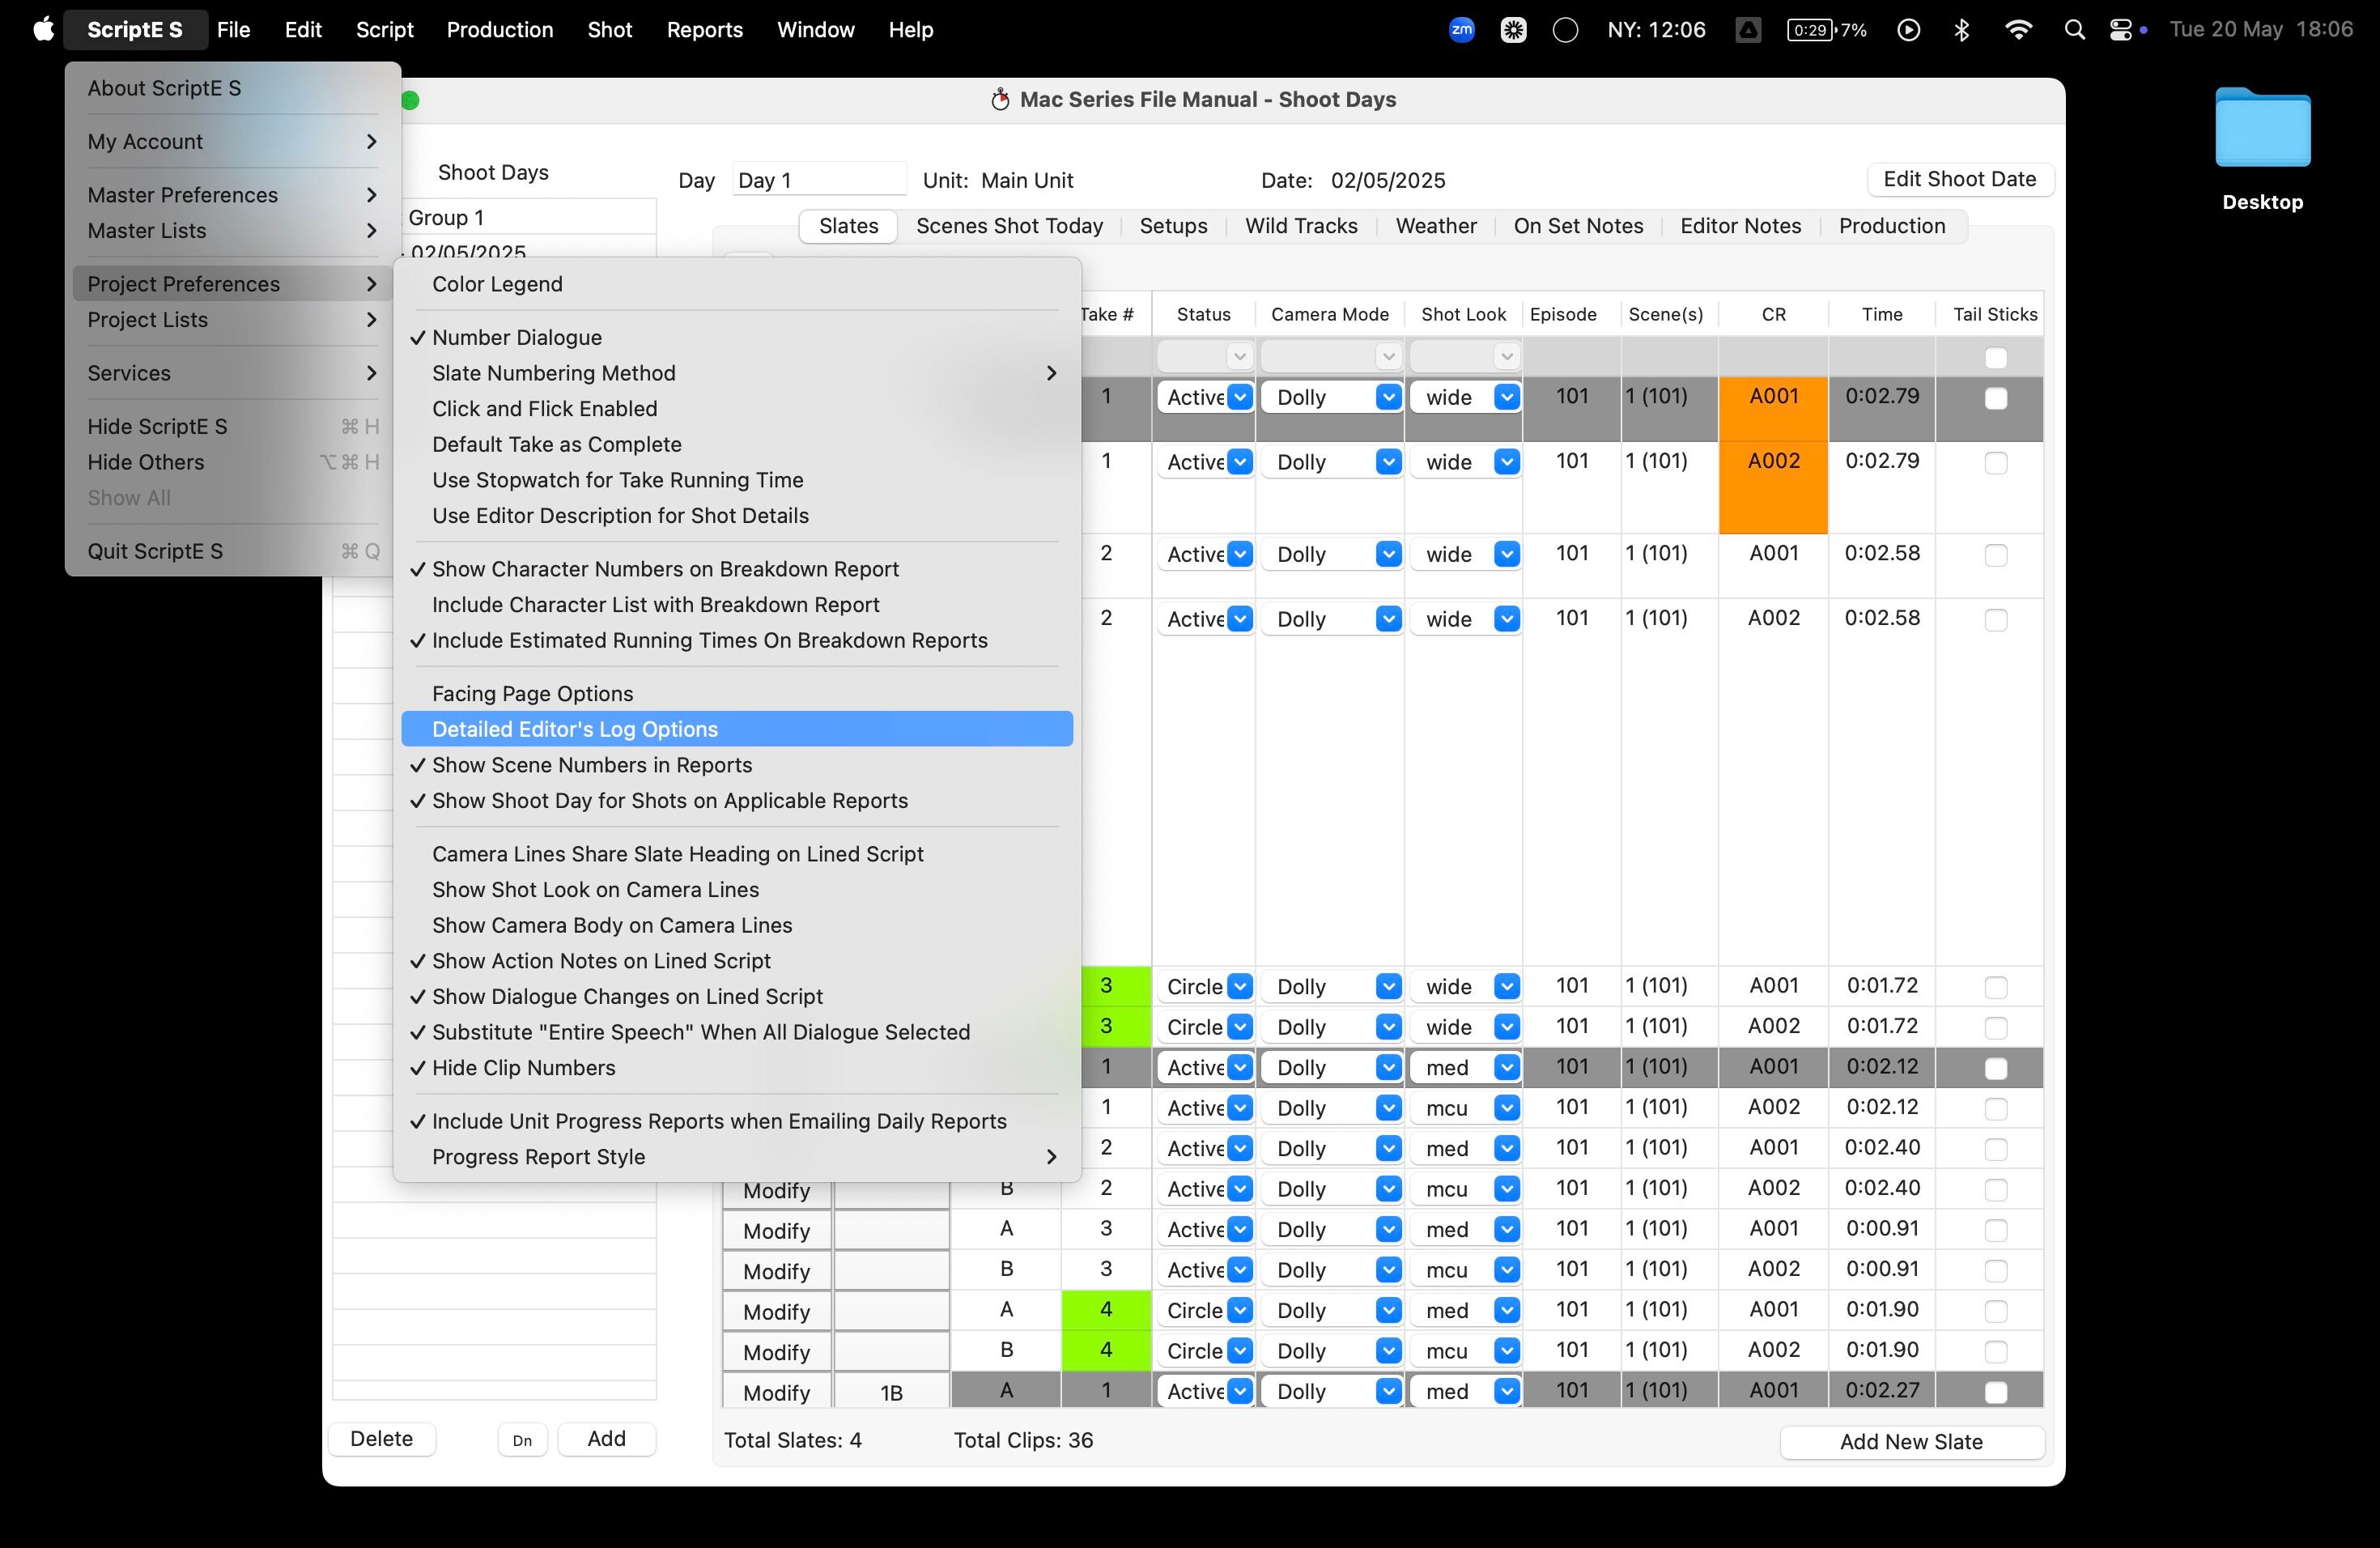Click the Bluetooth menu bar icon
This screenshot has width=2380, height=1548.
1961,29
